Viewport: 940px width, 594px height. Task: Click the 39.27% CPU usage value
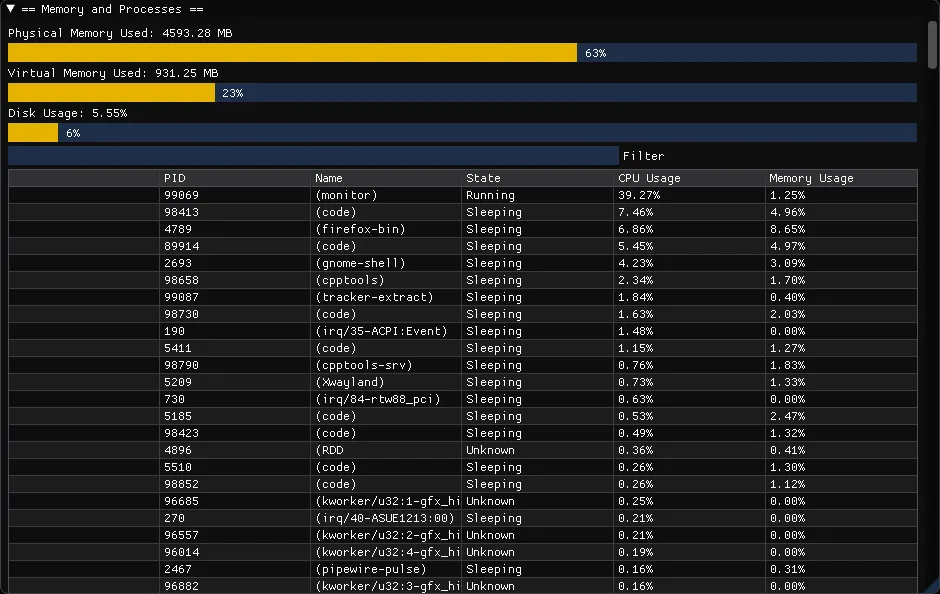click(639, 195)
